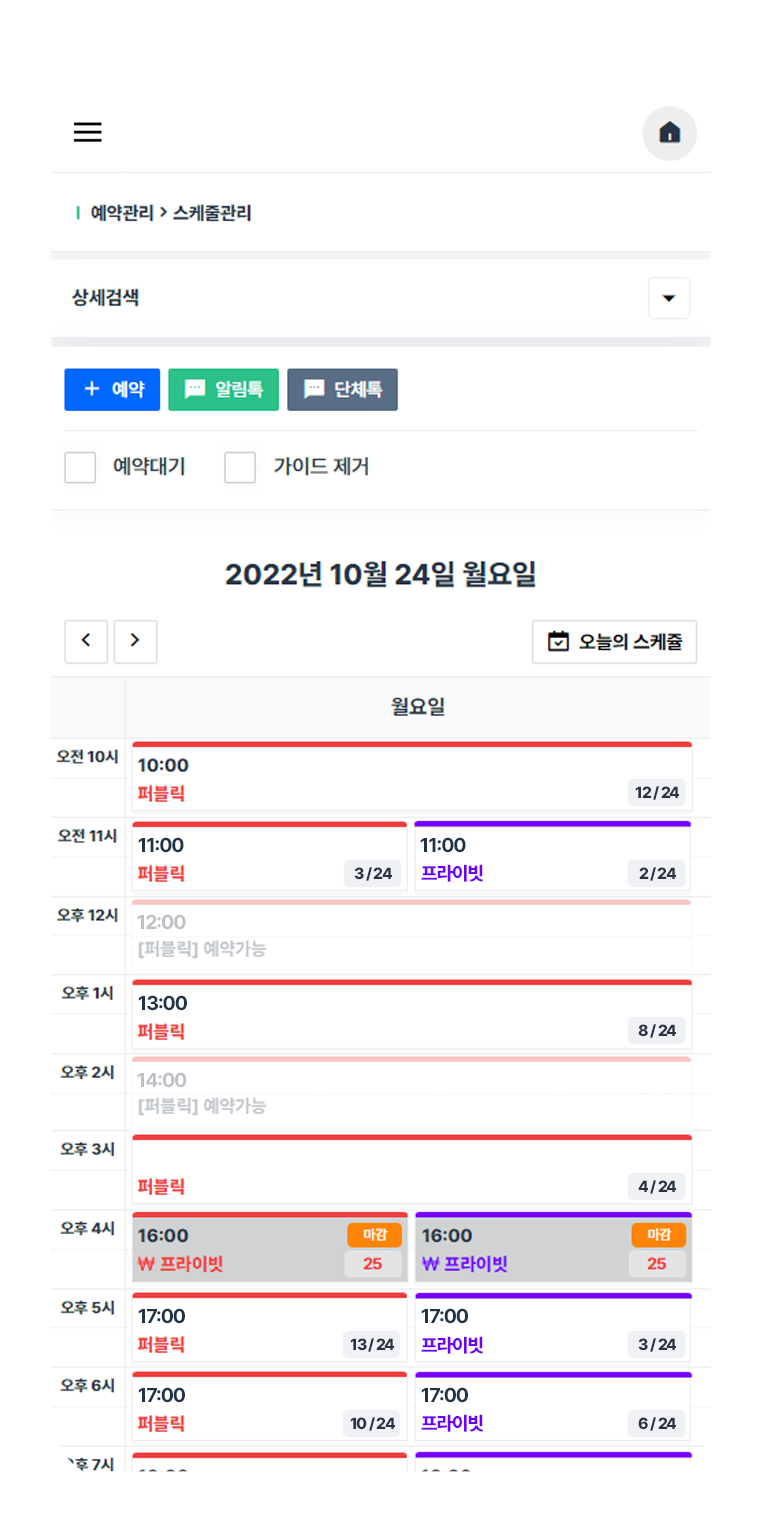This screenshot has width=762, height=1526.
Task: Click the 예약 button to create a booking
Action: click(x=112, y=389)
